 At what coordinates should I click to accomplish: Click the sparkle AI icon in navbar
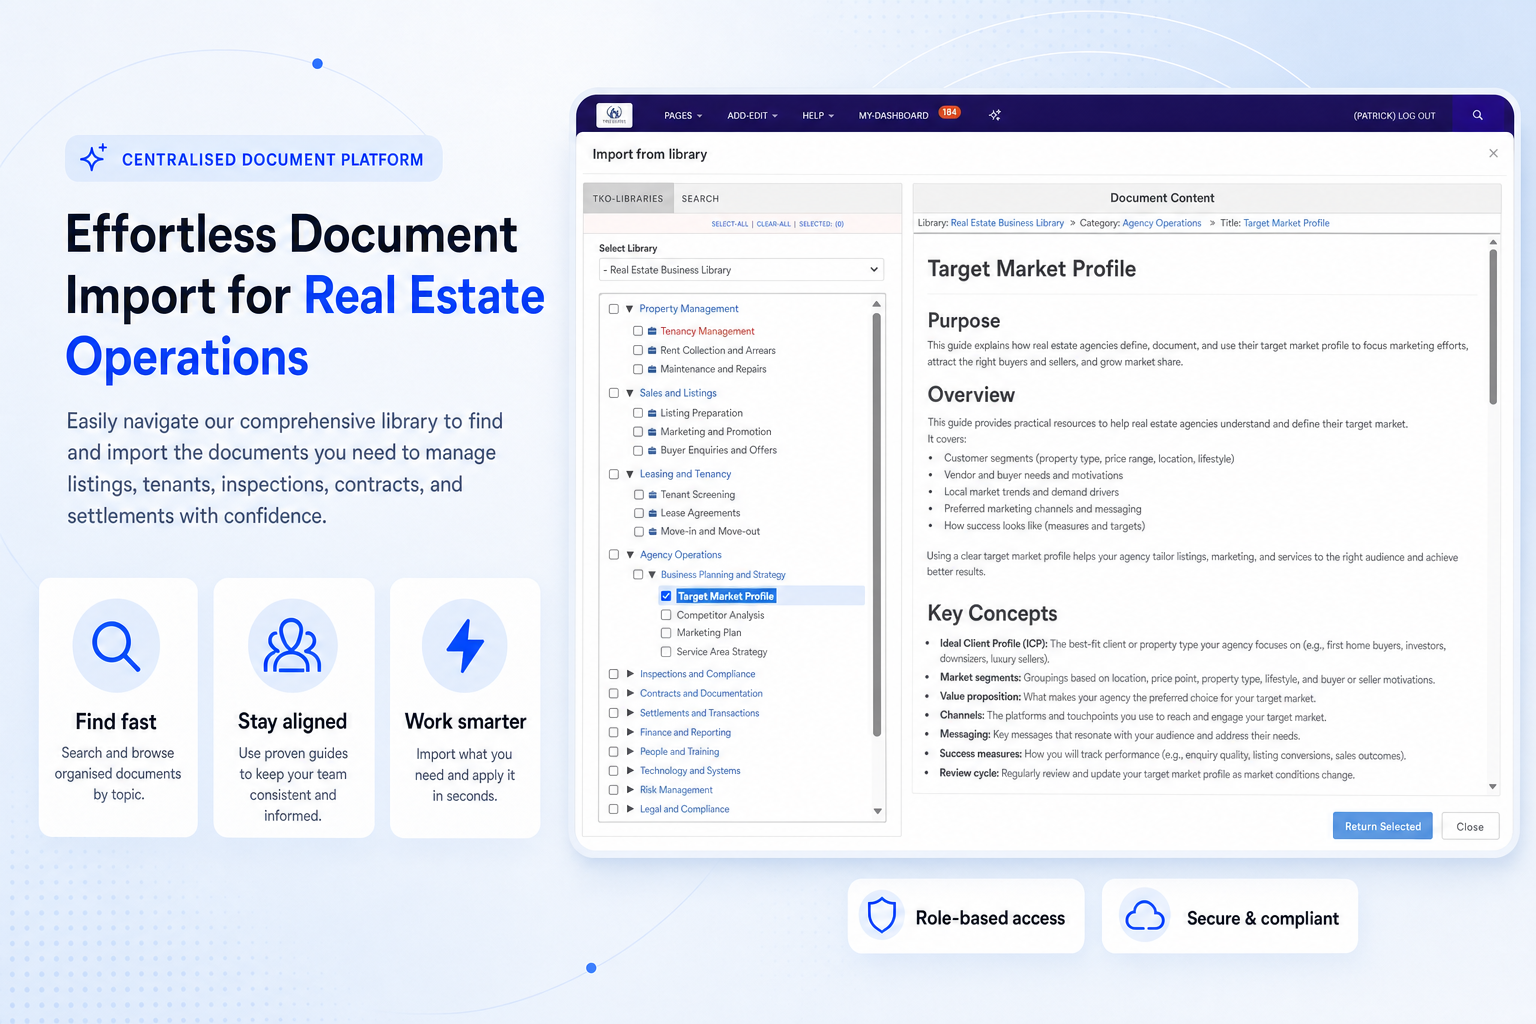point(995,115)
